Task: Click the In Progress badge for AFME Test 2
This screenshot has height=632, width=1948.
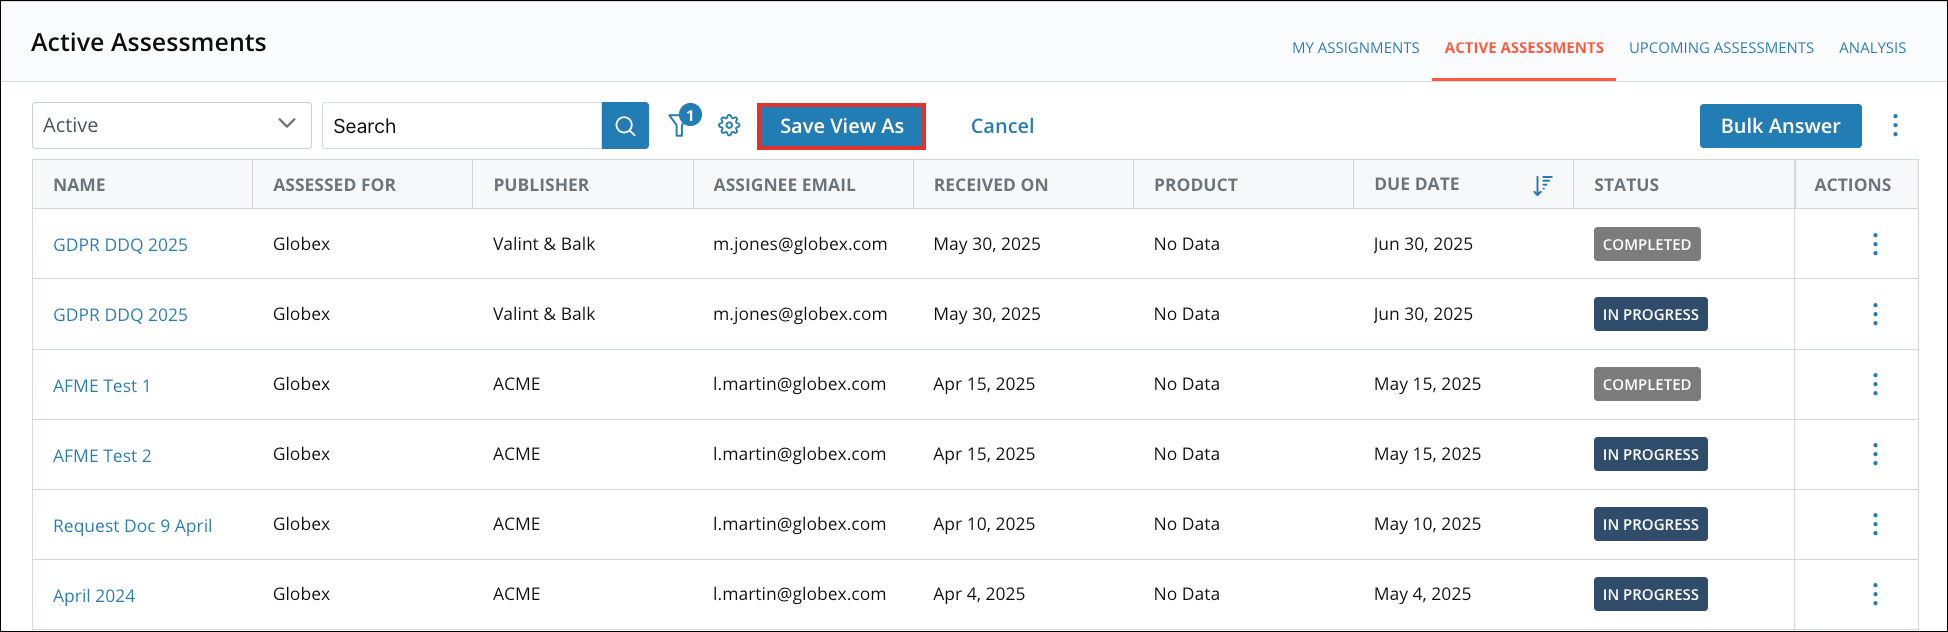Action: pos(1650,454)
